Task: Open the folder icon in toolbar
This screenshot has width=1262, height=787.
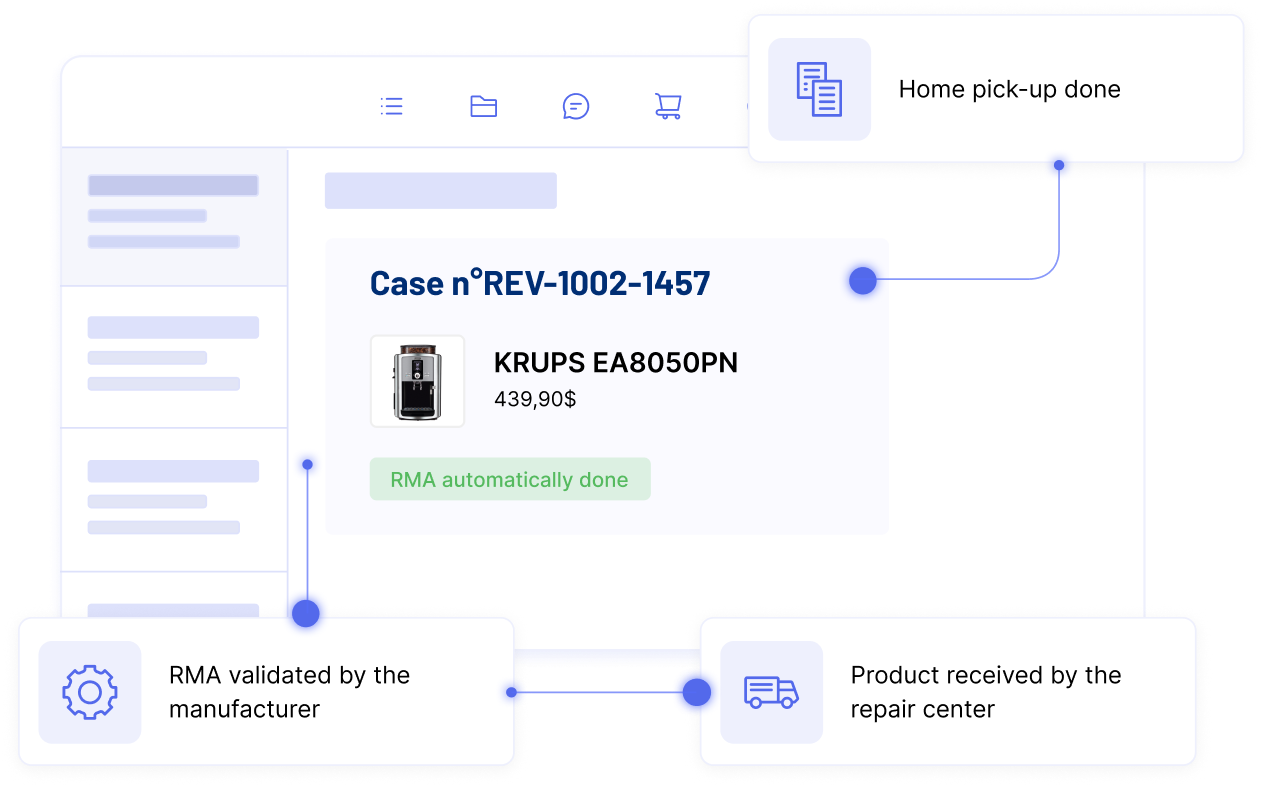Action: pos(484,106)
